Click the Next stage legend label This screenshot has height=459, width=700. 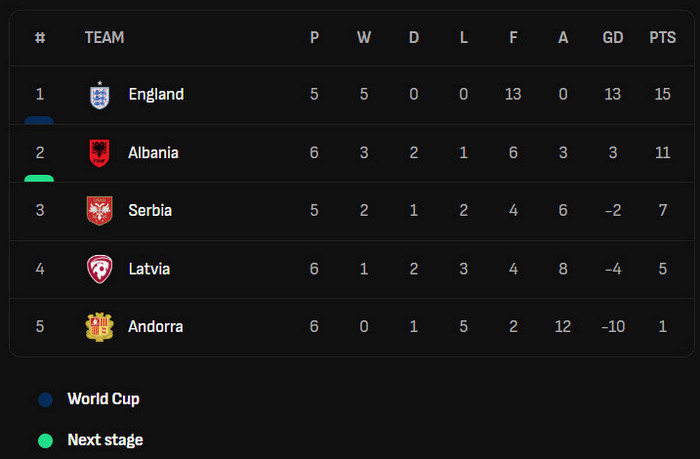click(x=105, y=440)
